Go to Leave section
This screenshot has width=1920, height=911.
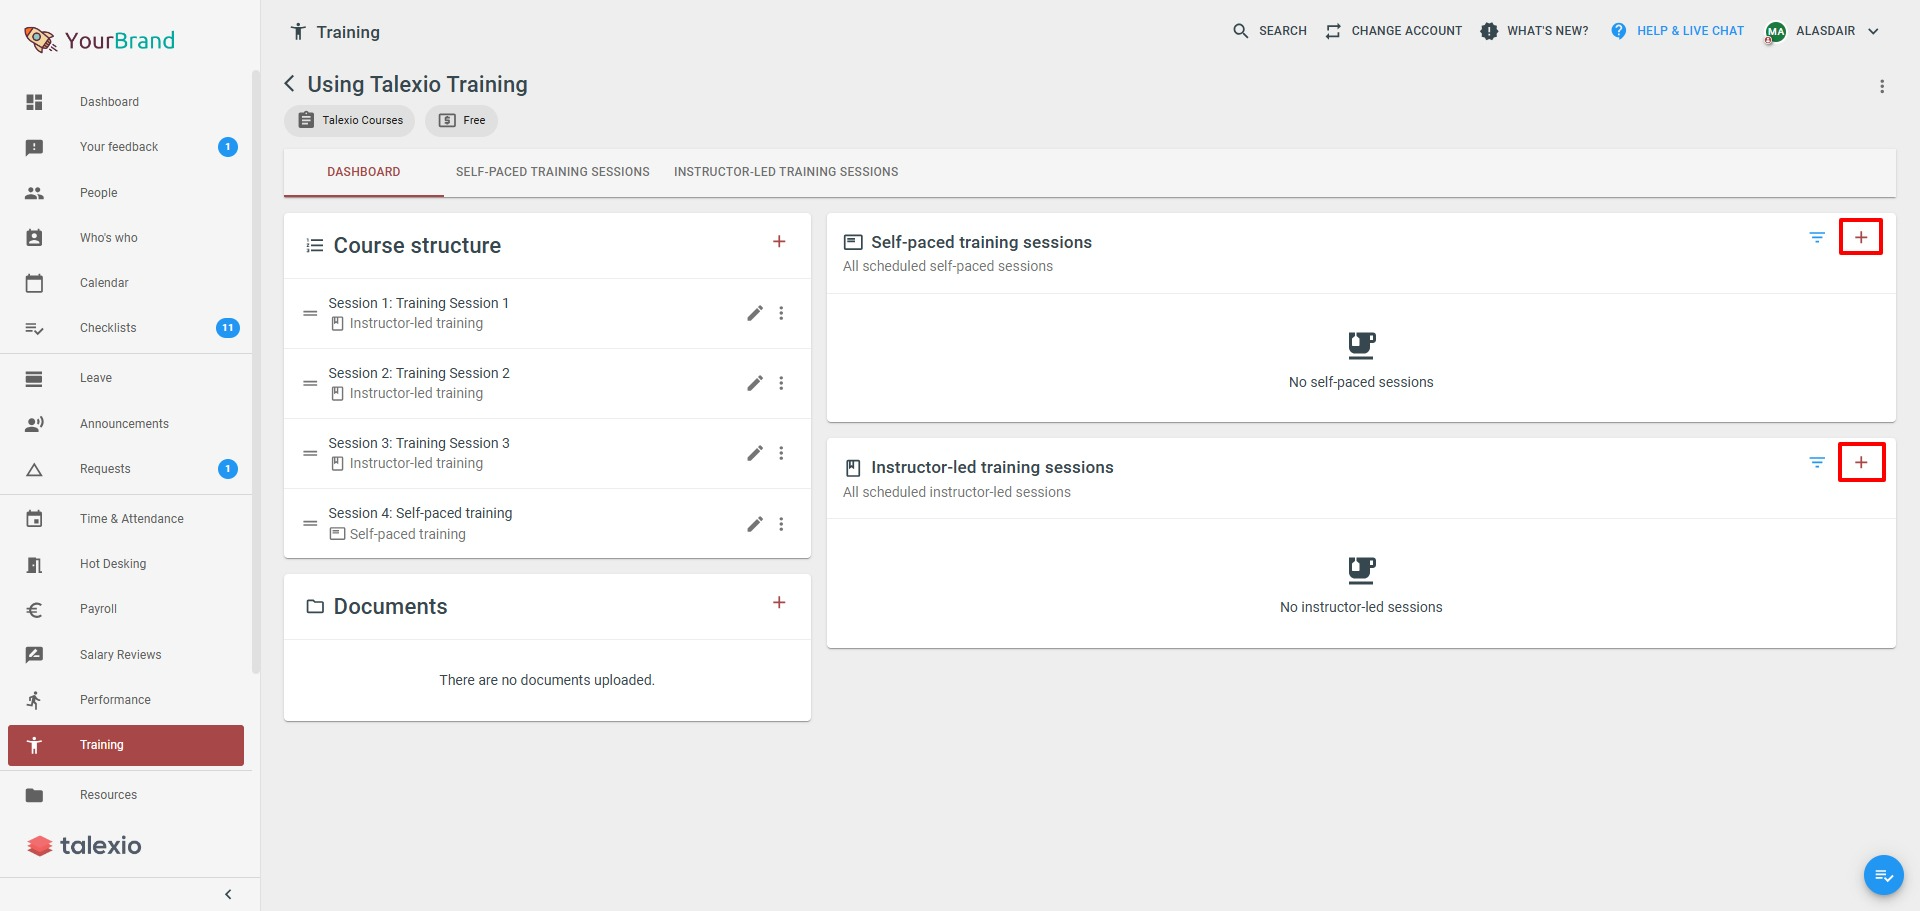[x=126, y=378]
